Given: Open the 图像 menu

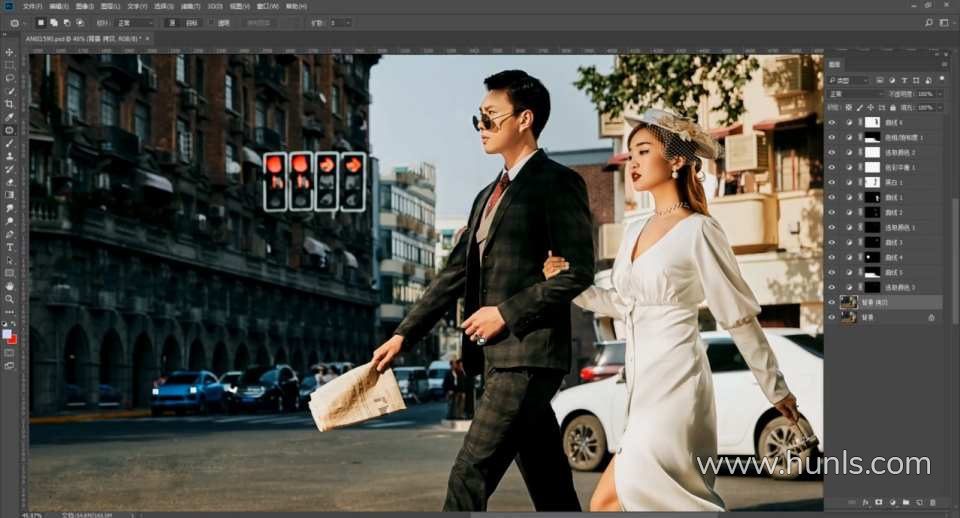Looking at the screenshot, I should coord(84,5).
